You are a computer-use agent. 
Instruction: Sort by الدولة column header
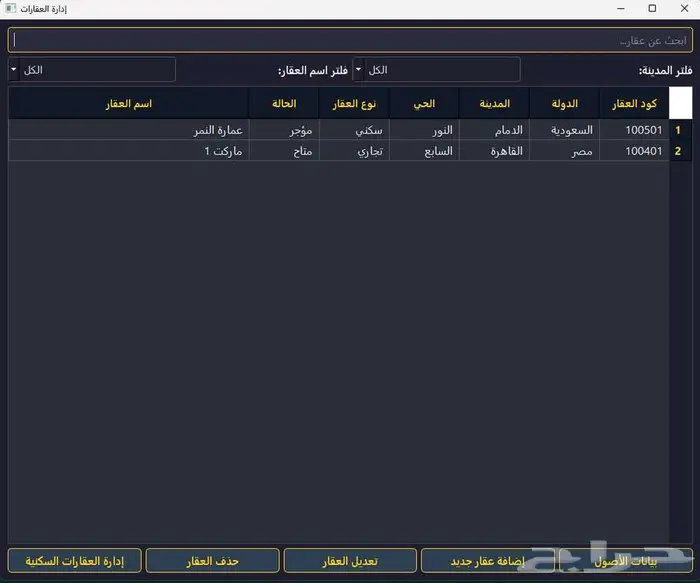pos(564,104)
